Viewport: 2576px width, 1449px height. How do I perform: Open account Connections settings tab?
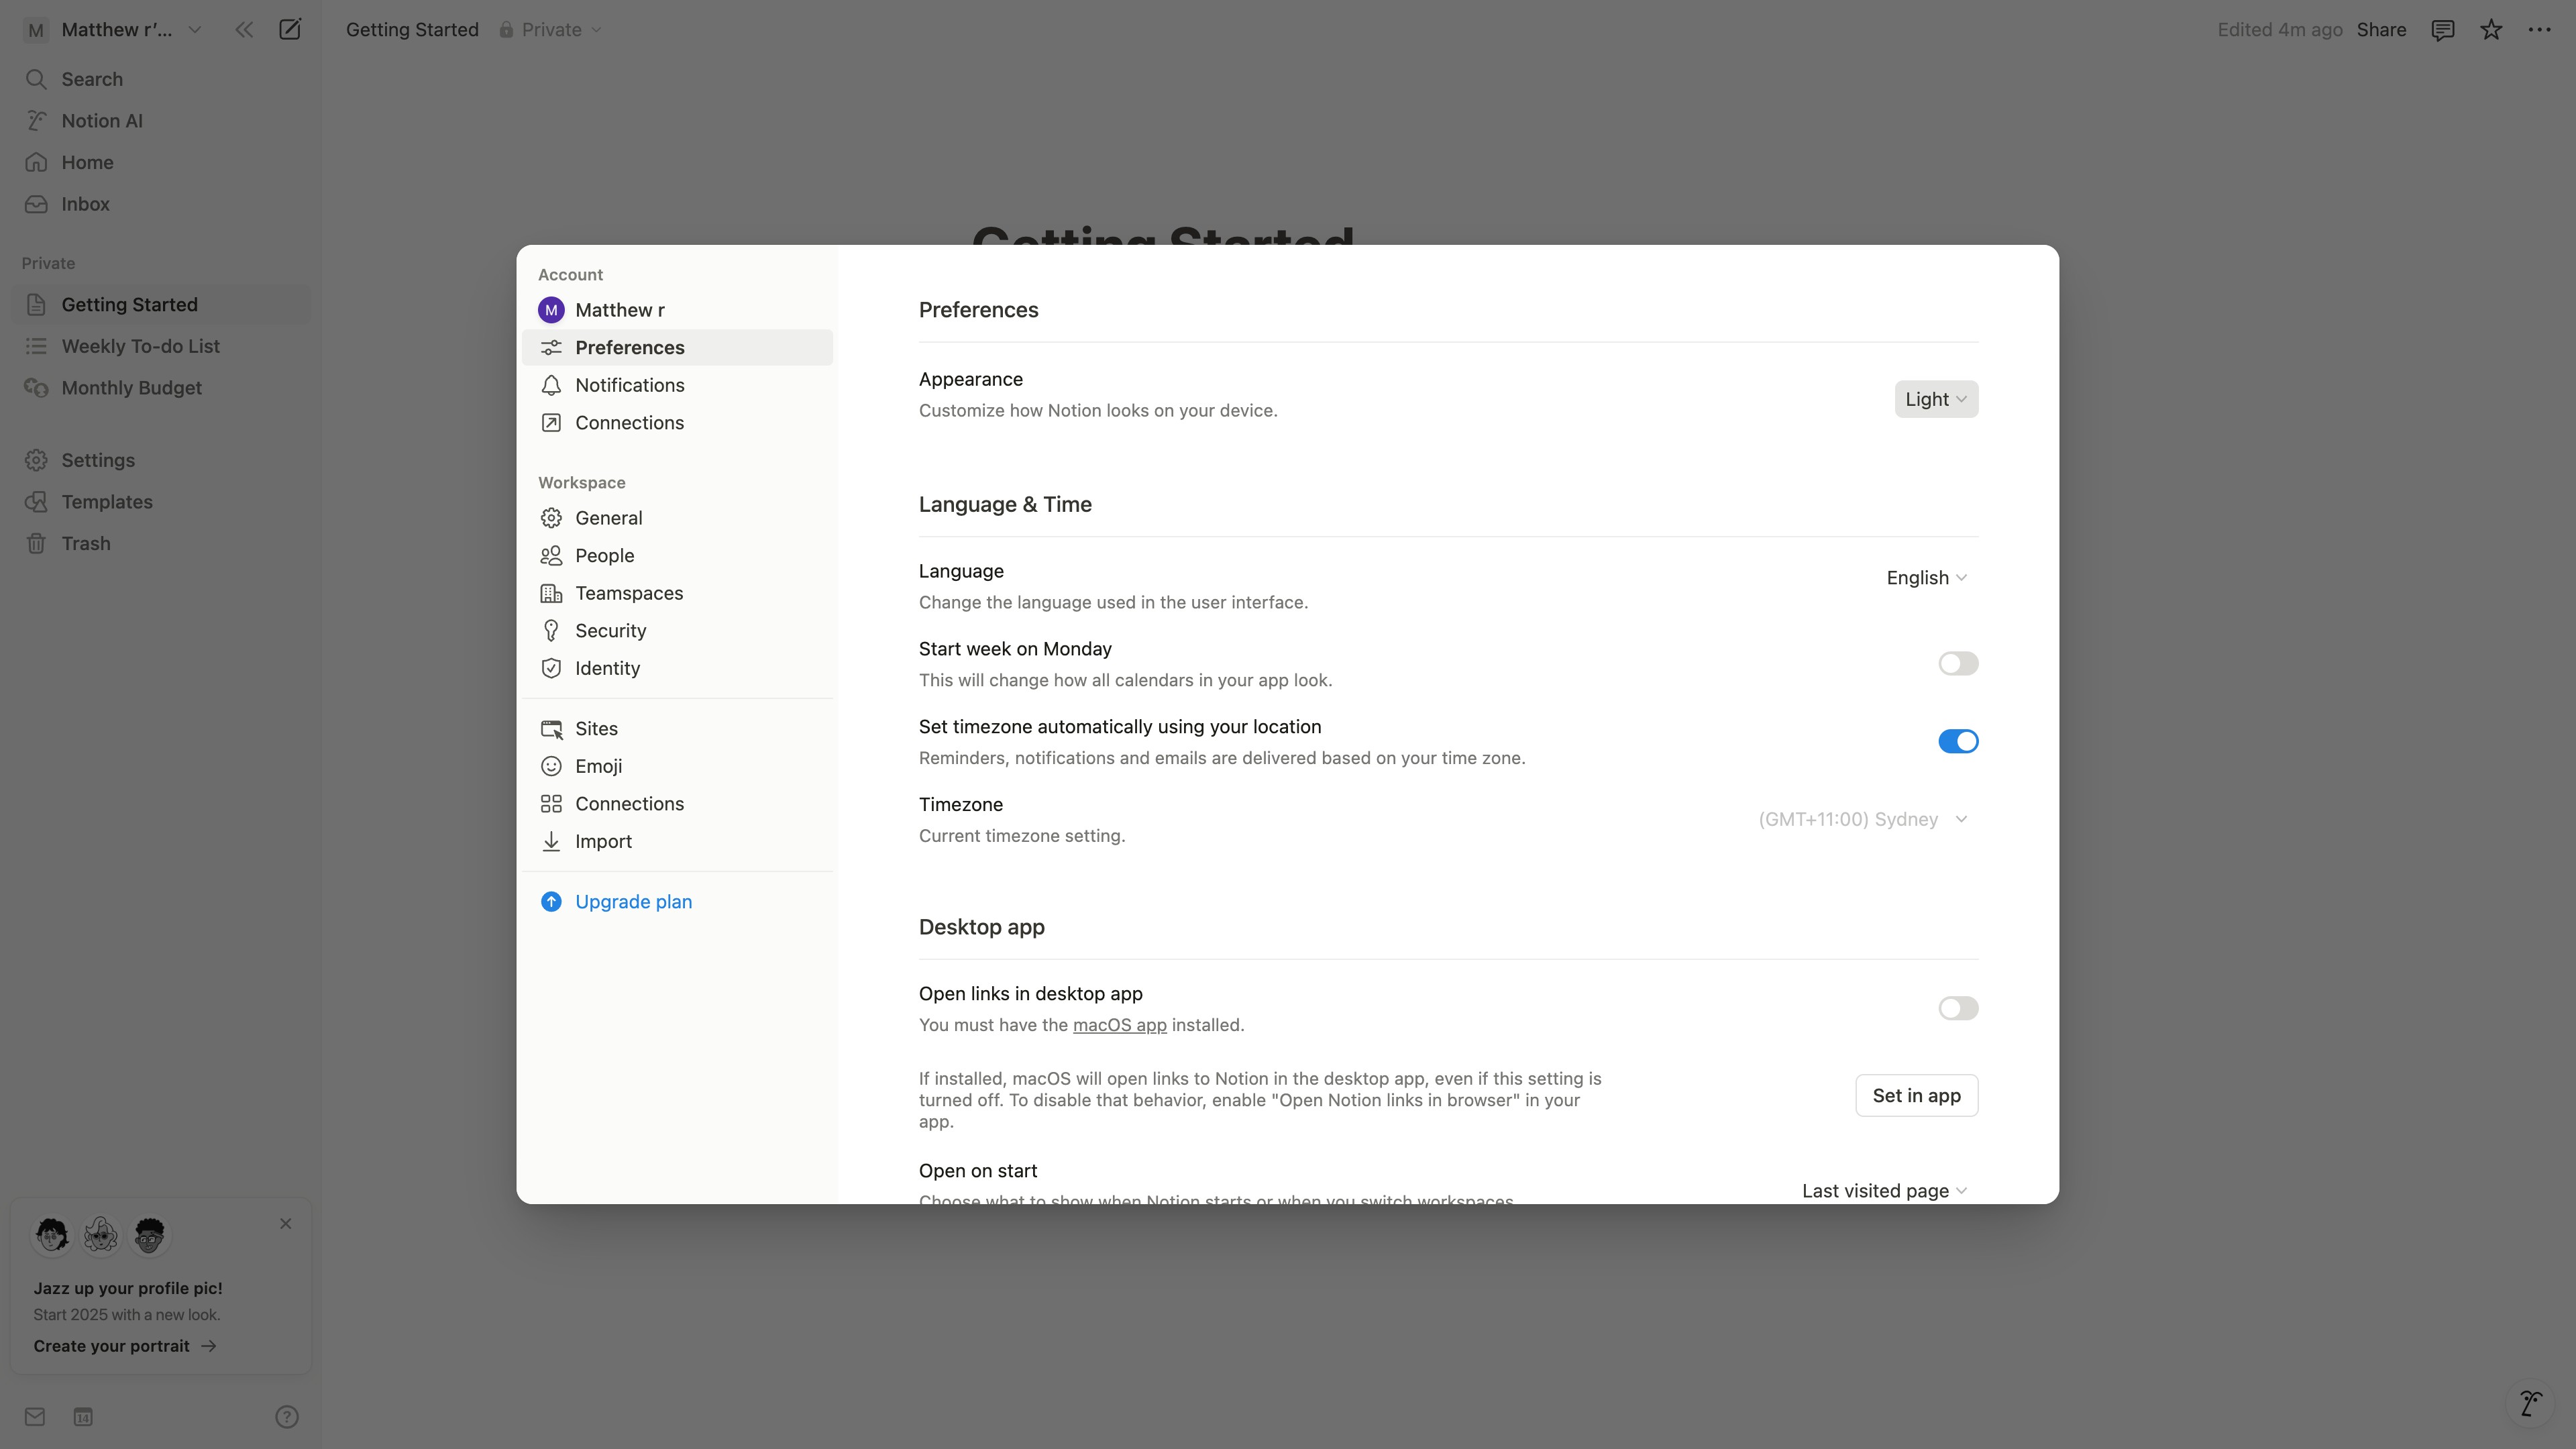click(678, 423)
